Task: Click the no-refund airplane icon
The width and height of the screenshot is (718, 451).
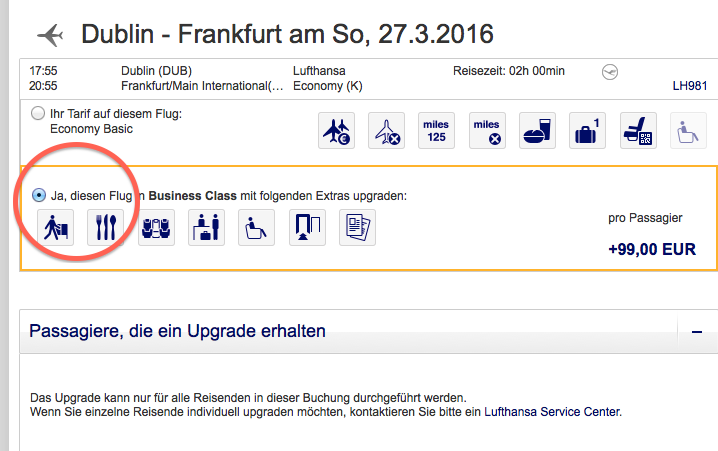Action: (x=386, y=130)
